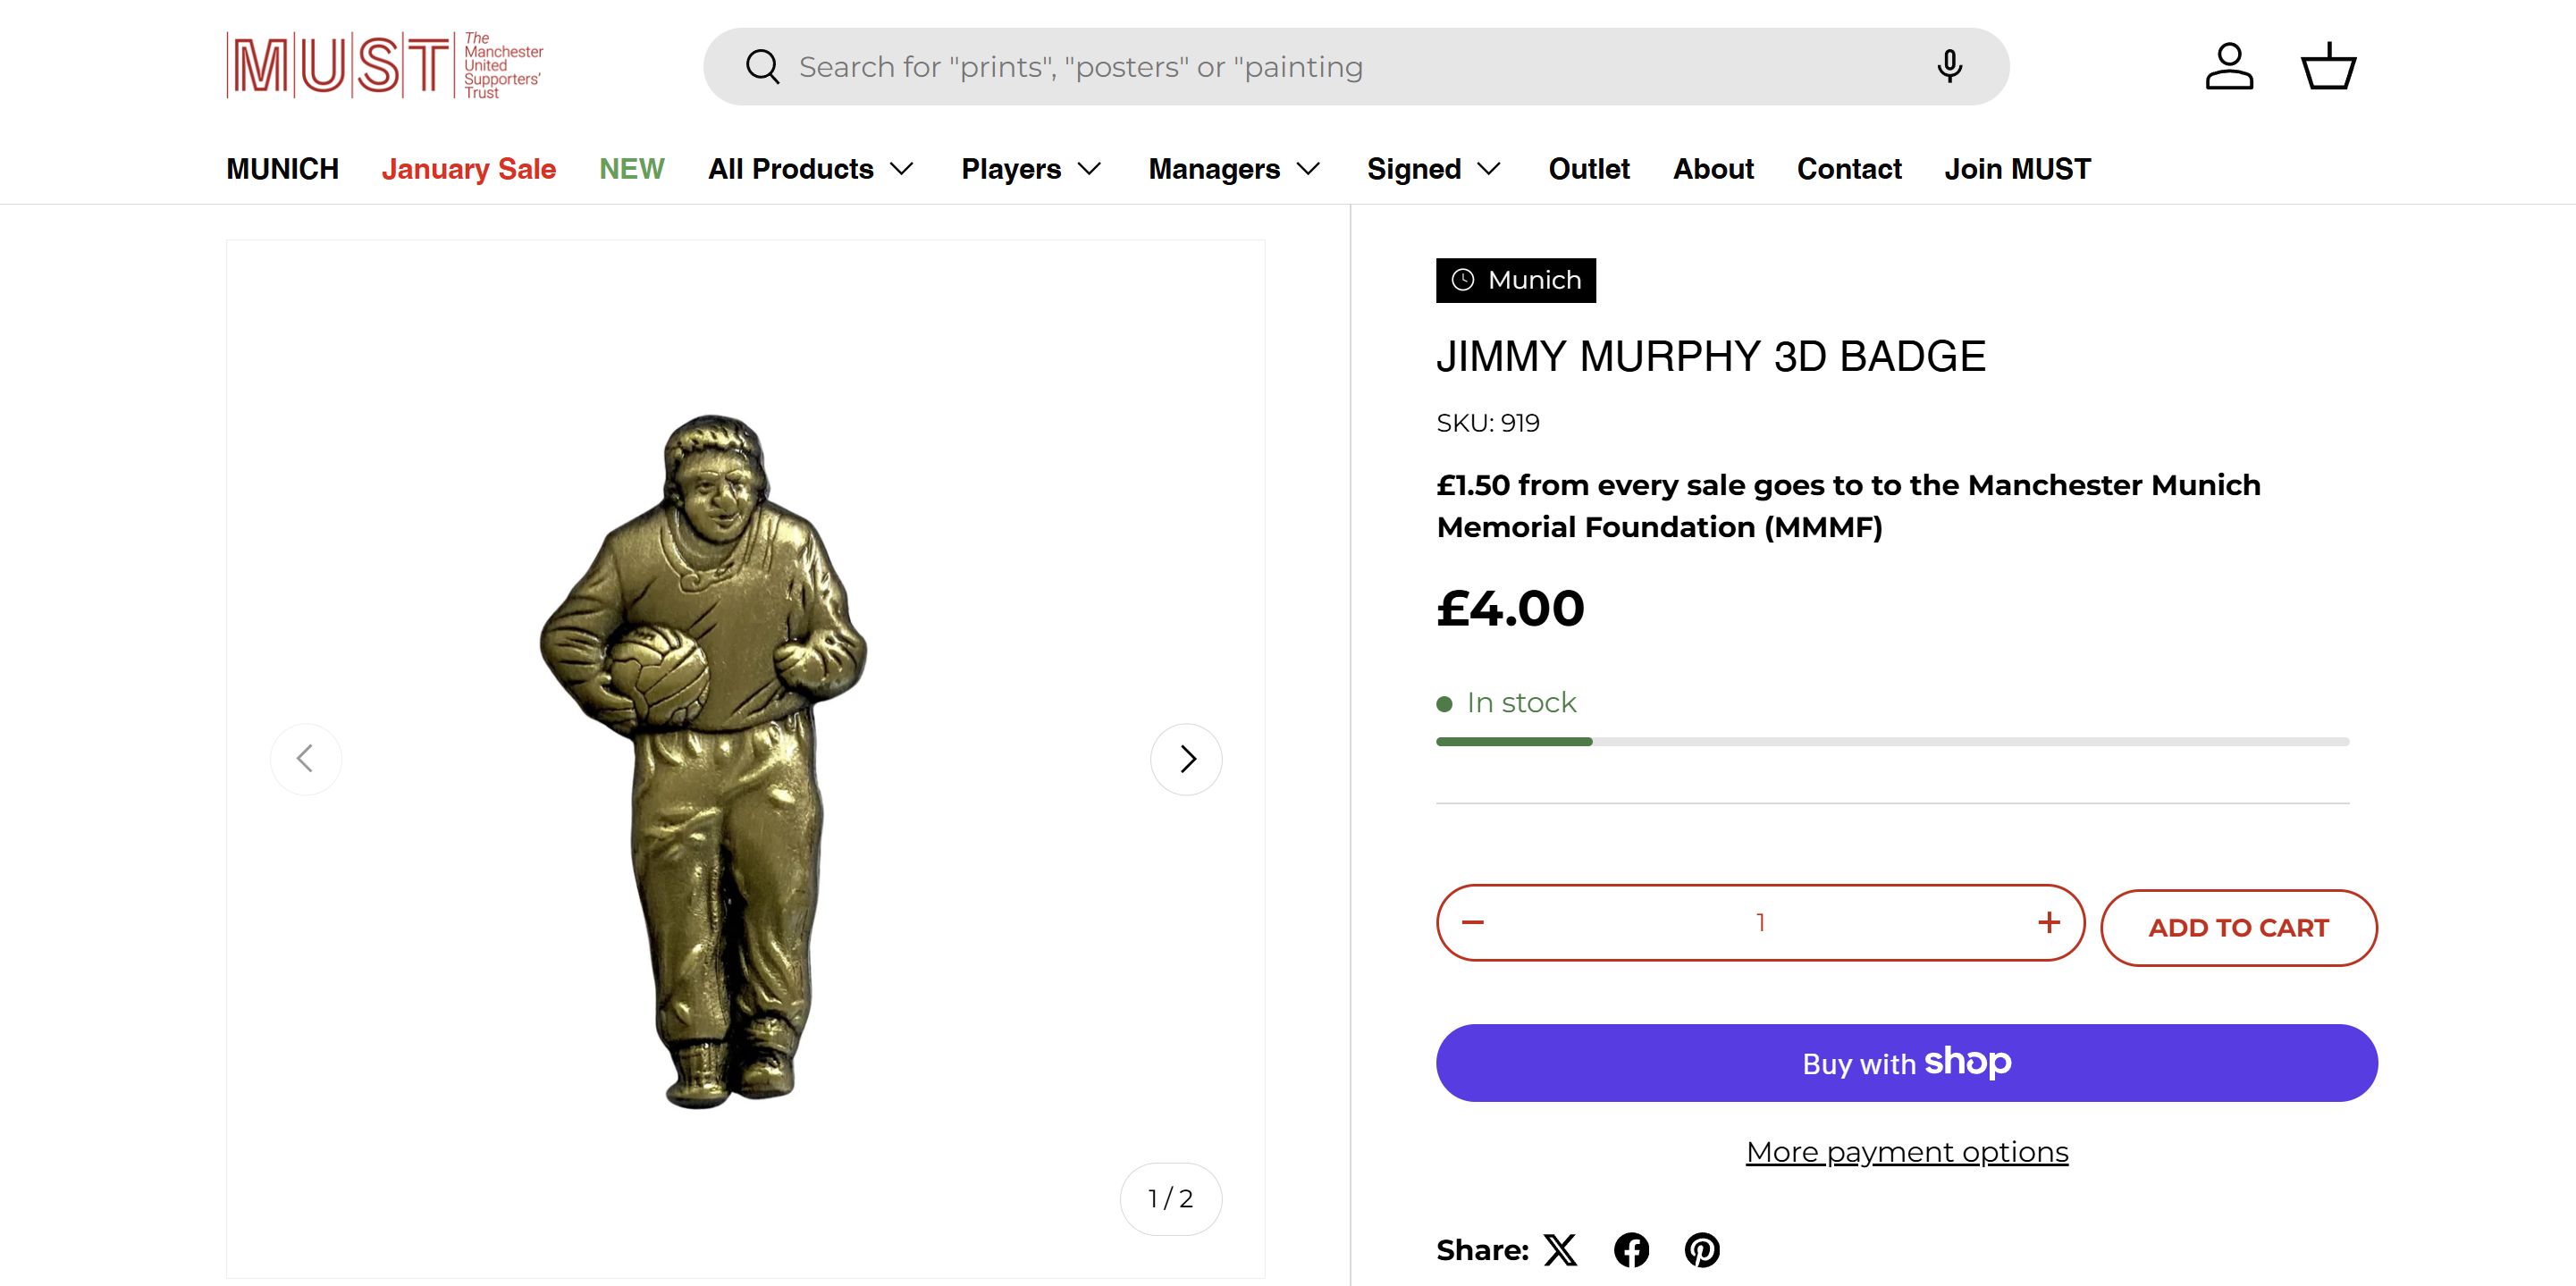Click the MUST logo in the header
The height and width of the screenshot is (1286, 2576).
click(x=385, y=66)
